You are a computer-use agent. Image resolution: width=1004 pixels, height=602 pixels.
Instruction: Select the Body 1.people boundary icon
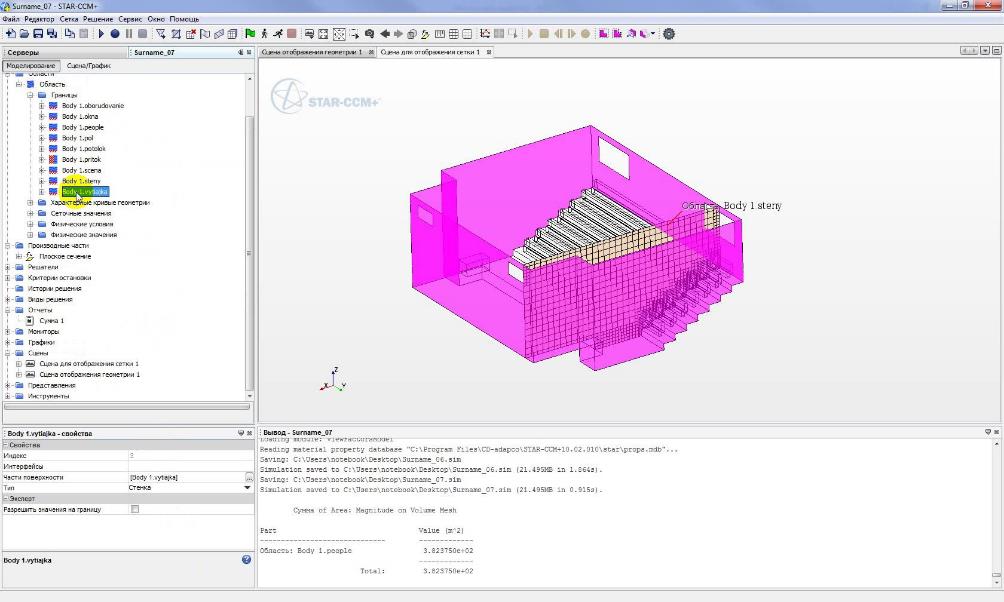tap(54, 127)
